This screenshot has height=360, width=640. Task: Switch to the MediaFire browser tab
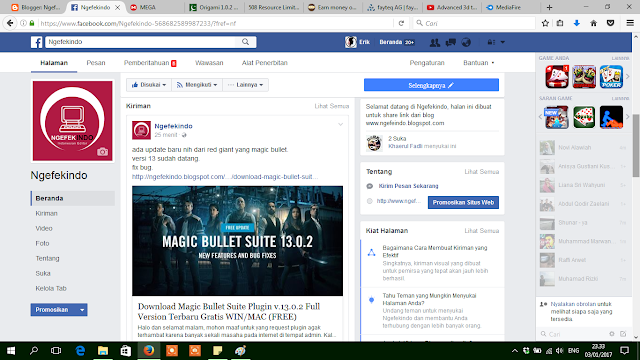coord(509,7)
